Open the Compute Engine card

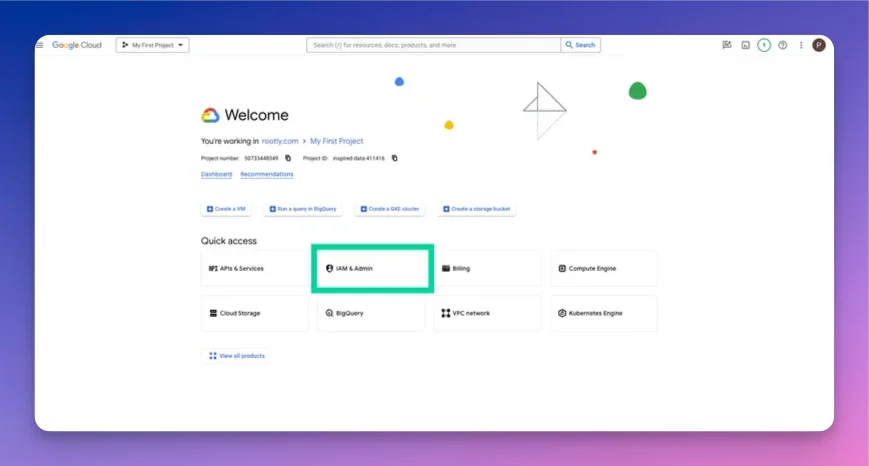point(604,268)
